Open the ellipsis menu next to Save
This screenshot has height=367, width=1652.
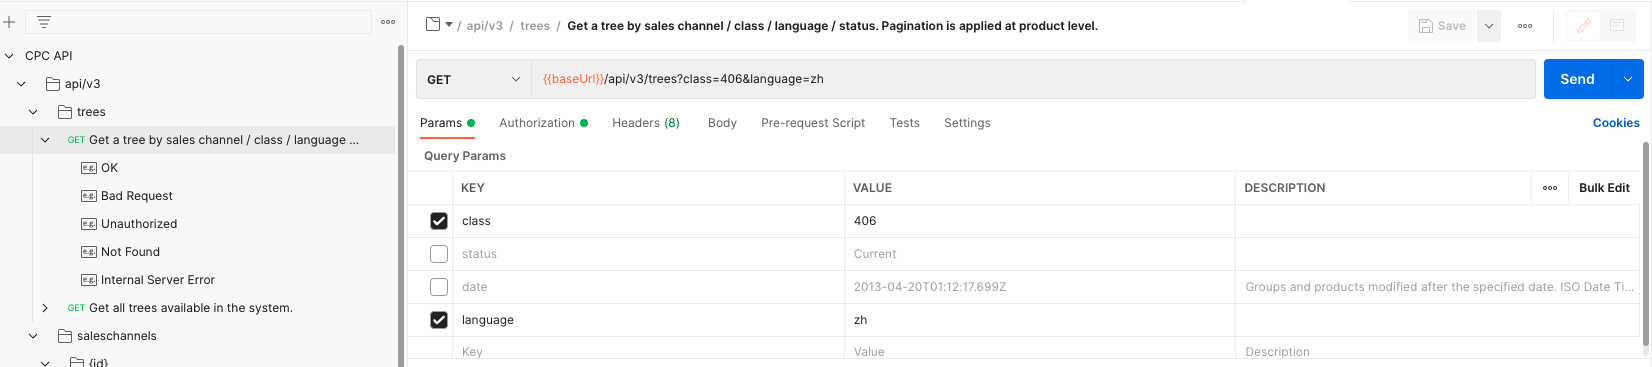(1525, 26)
